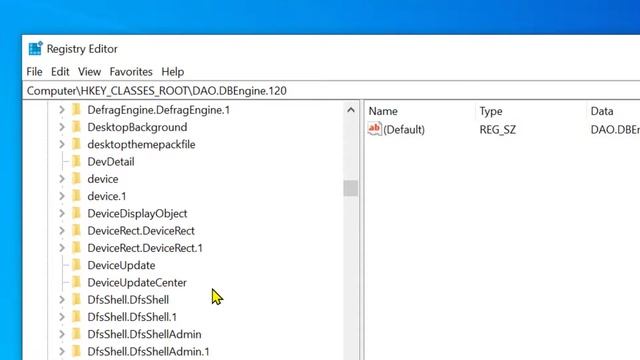Expand the DfsShell.DfsShell key
This screenshot has height=360, width=640.
pos(62,300)
